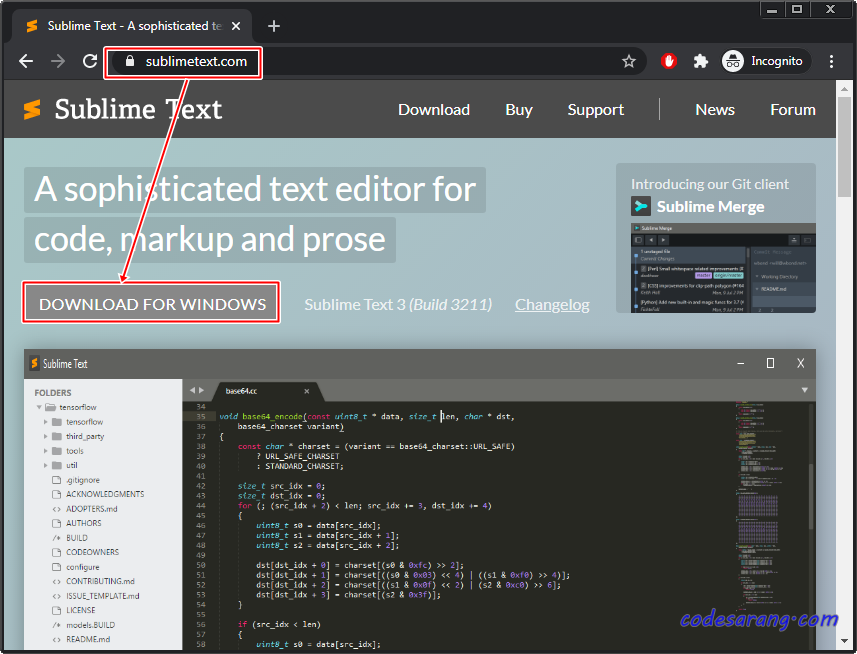Viewport: 857px width, 654px height.
Task: Open models.BUILD in the sidebar
Action: (90, 624)
